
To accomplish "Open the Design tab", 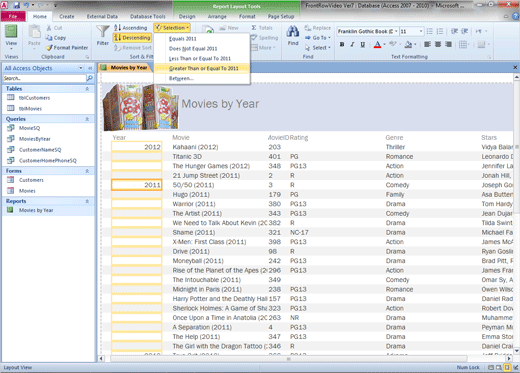I will [187, 16].
